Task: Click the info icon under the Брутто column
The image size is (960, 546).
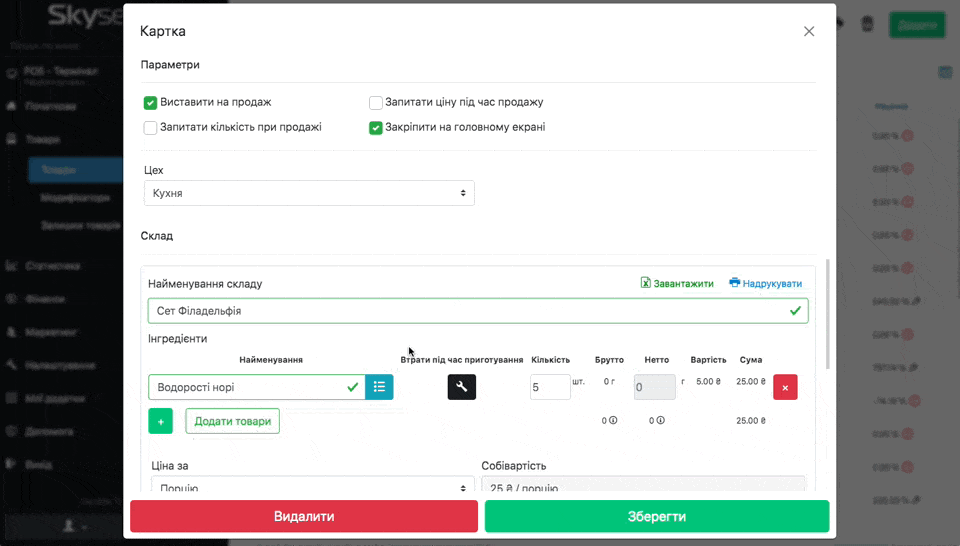Action: click(x=613, y=421)
